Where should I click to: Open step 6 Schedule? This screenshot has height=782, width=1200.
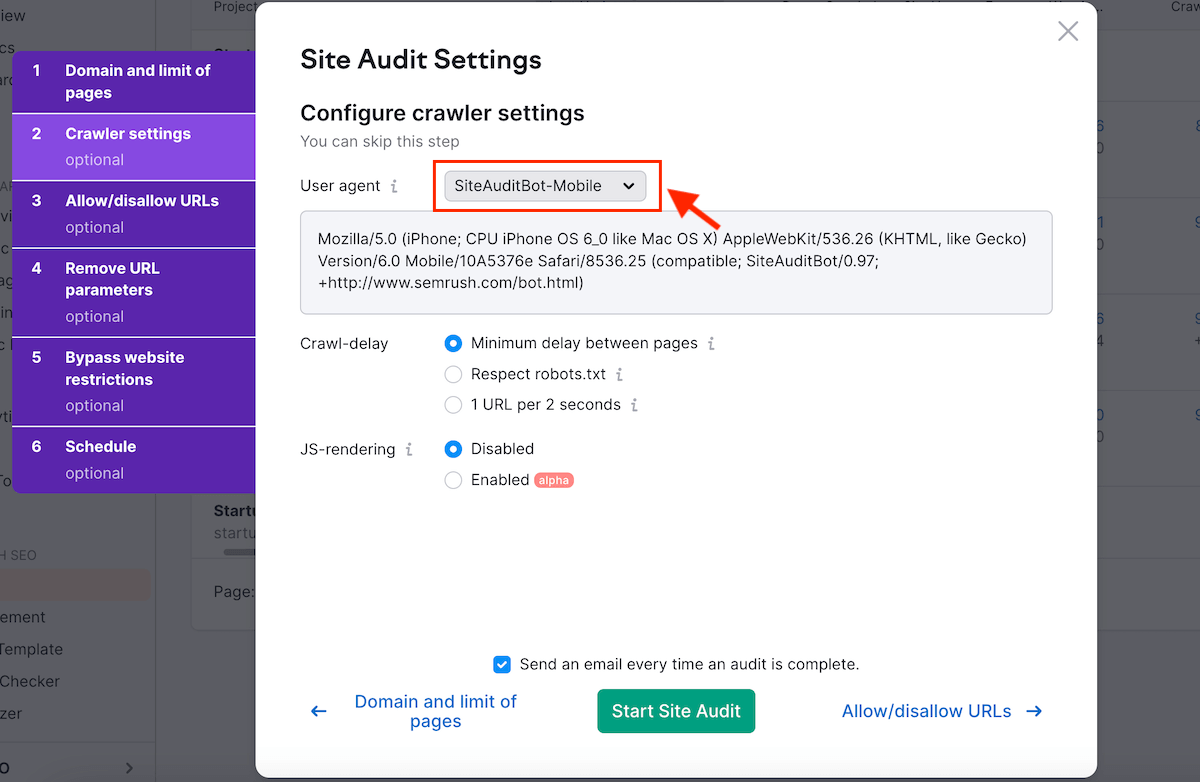click(x=134, y=459)
